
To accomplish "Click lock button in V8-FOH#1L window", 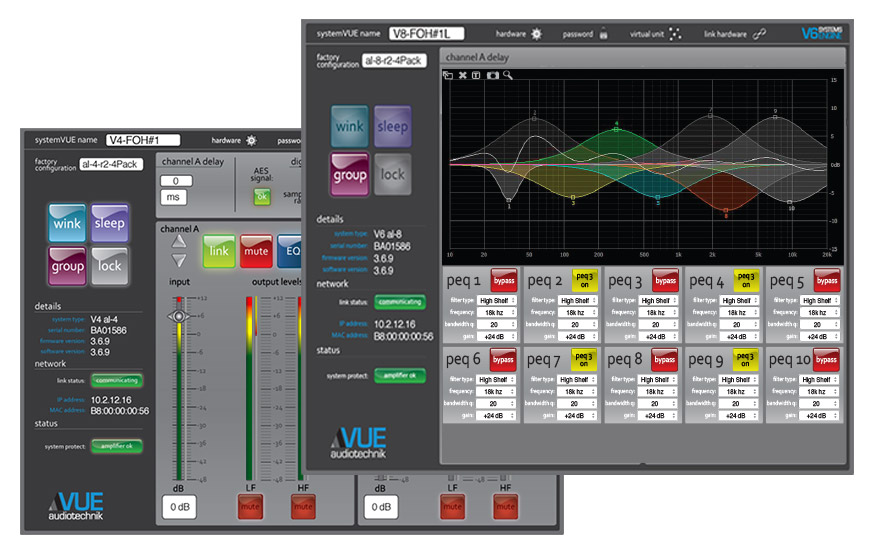I will (x=393, y=175).
